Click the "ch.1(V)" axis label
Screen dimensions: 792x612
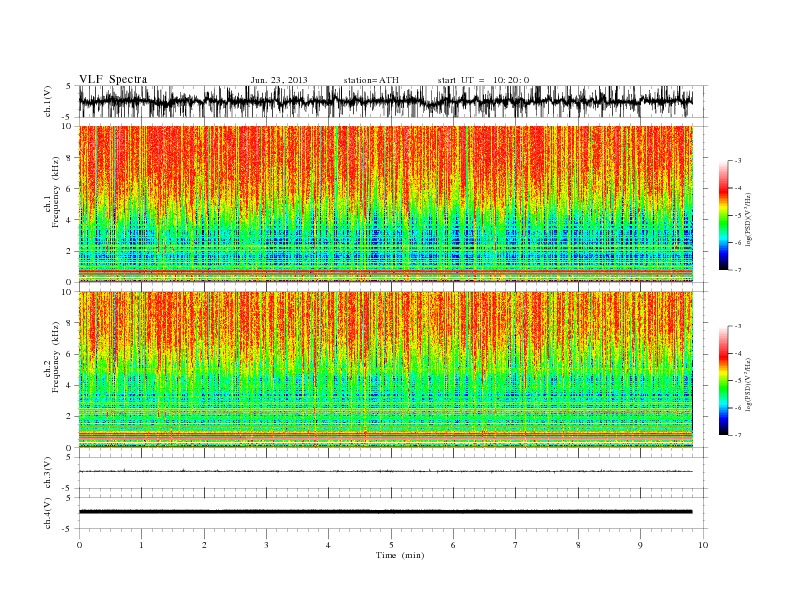[x=47, y=101]
